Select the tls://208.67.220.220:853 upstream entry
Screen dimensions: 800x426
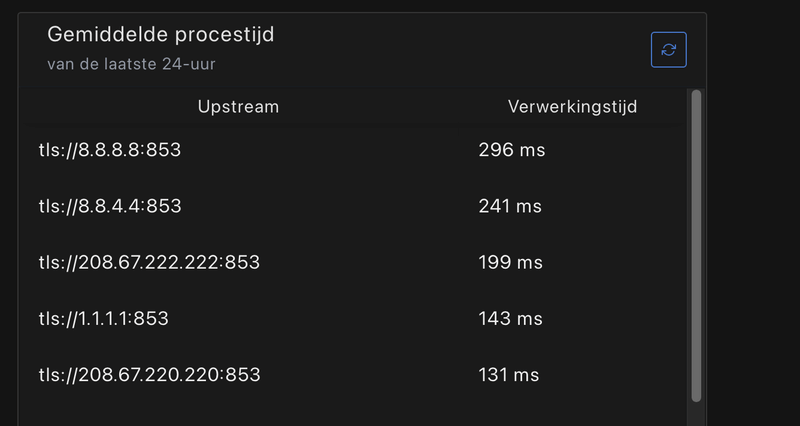[149, 375]
